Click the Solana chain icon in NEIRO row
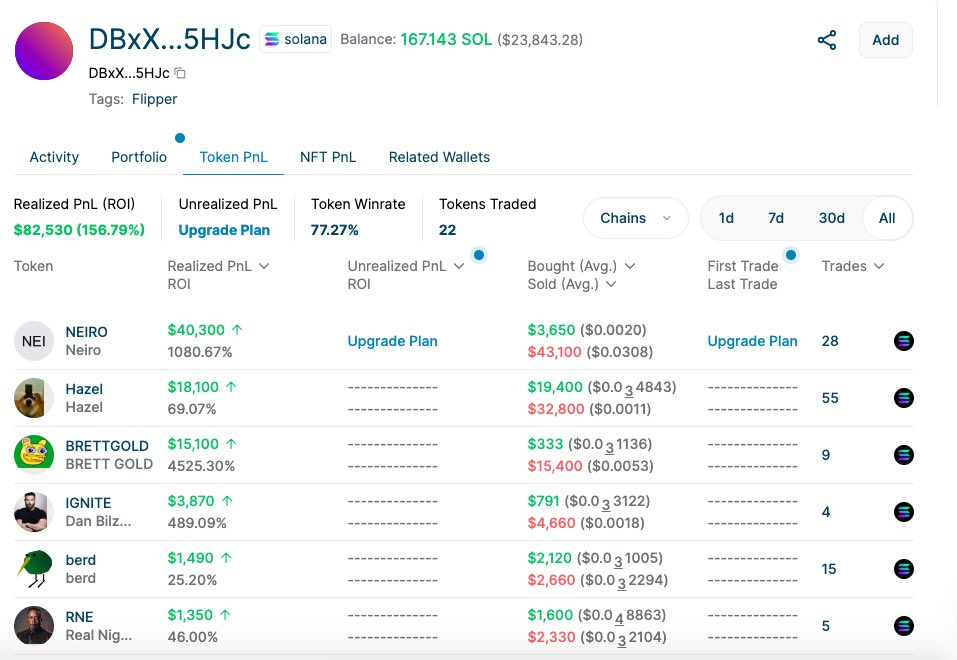 click(903, 341)
